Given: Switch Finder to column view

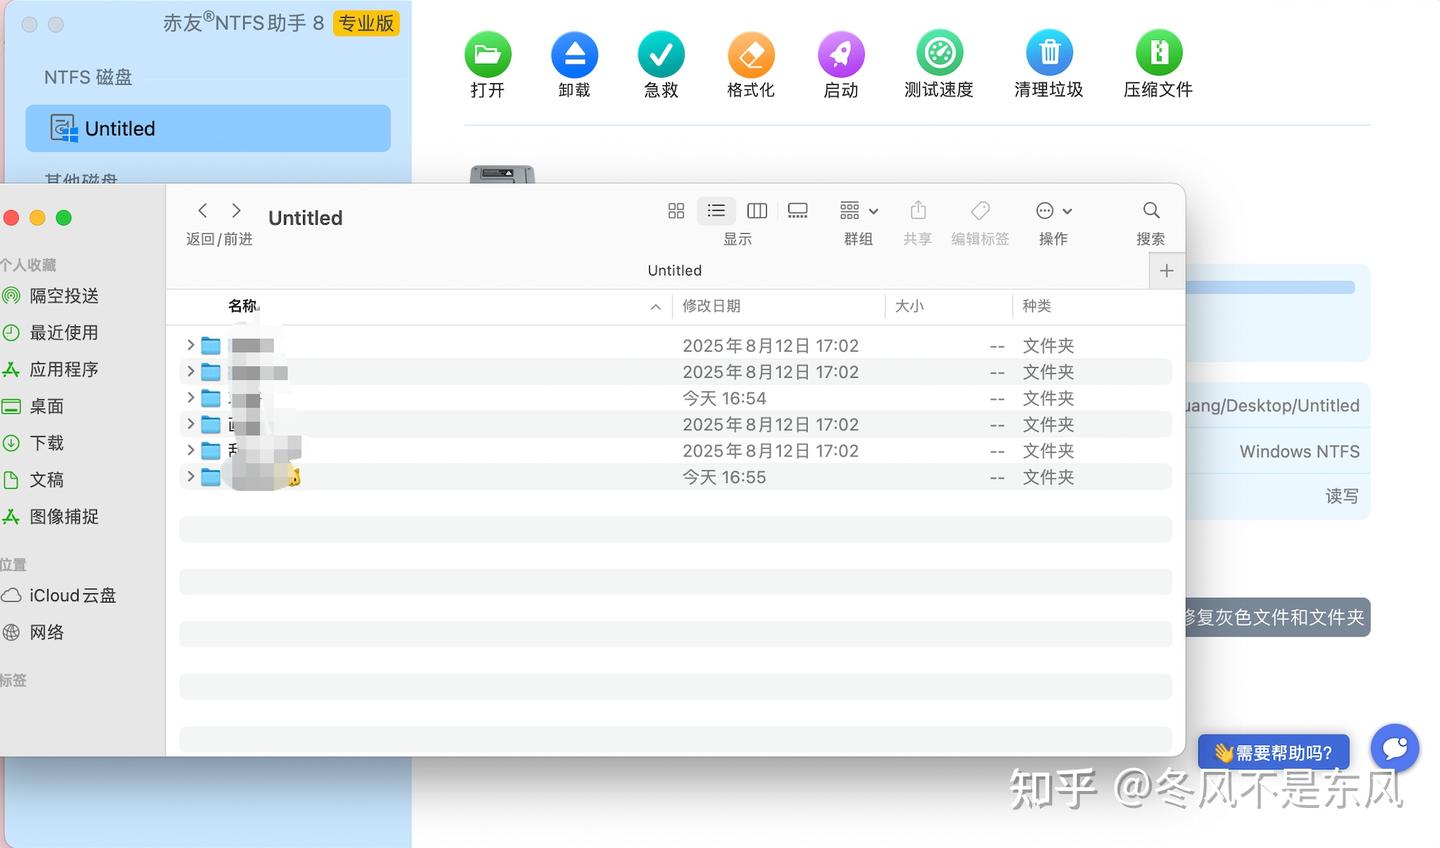Looking at the screenshot, I should coord(757,210).
